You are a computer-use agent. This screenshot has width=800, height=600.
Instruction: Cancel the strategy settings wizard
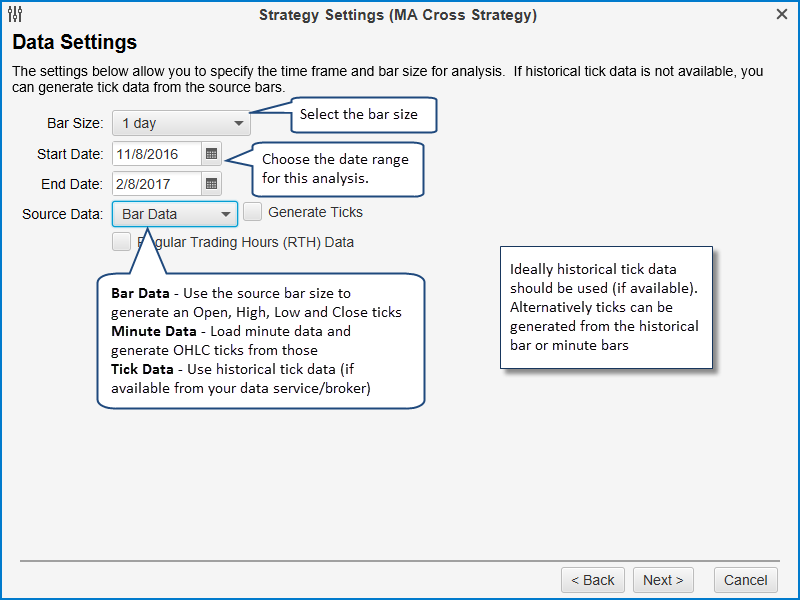745,580
